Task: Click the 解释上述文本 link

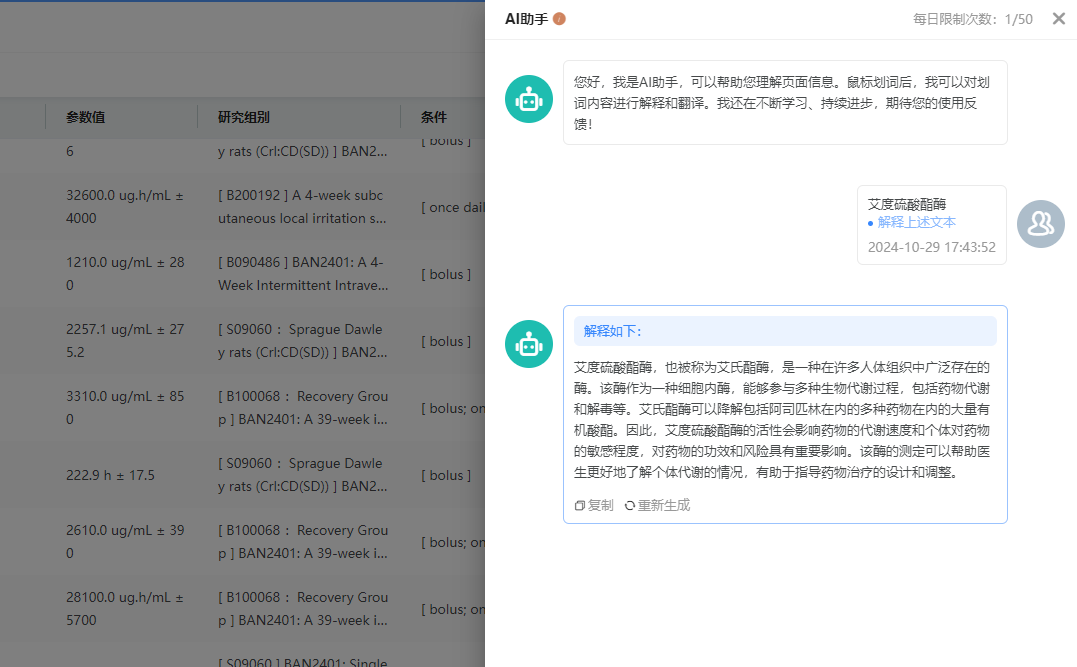Action: [916, 222]
